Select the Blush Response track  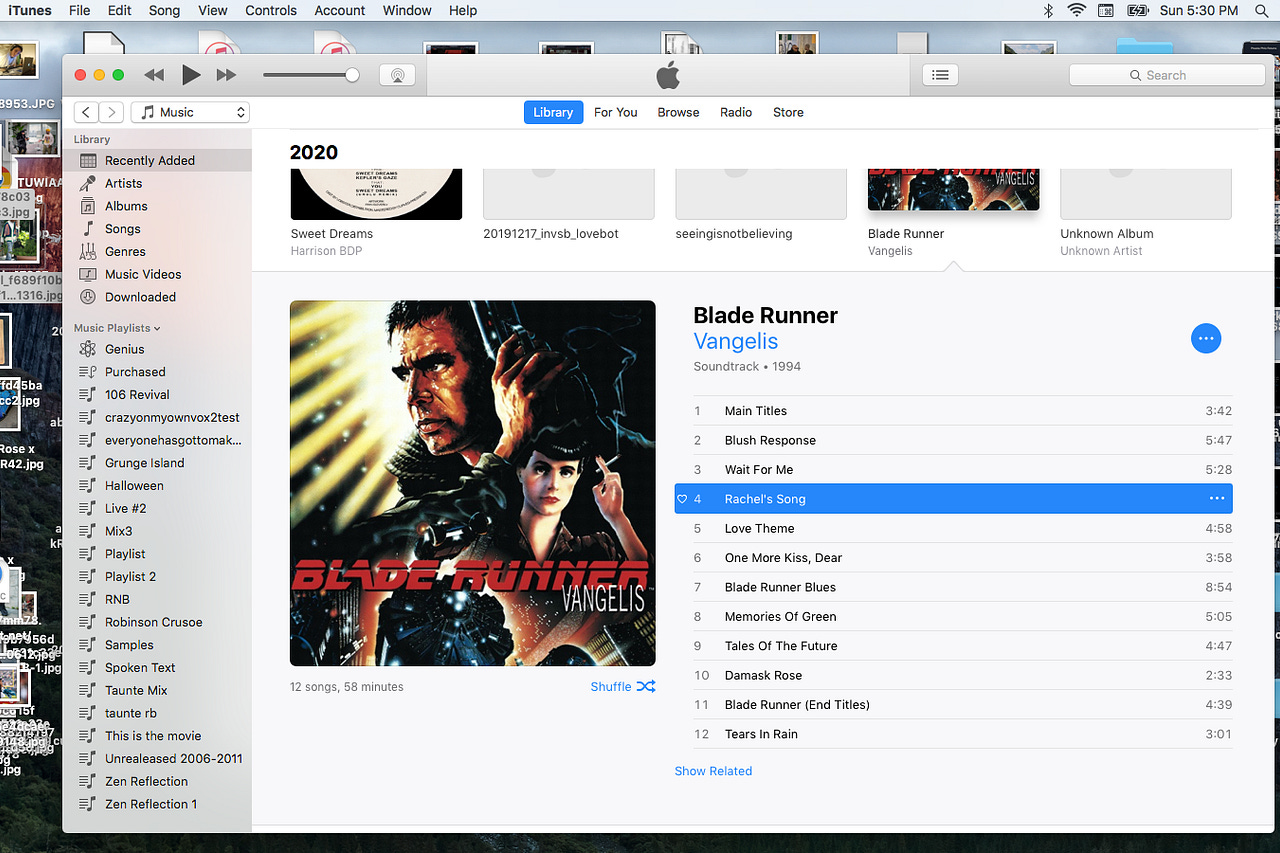[963, 440]
